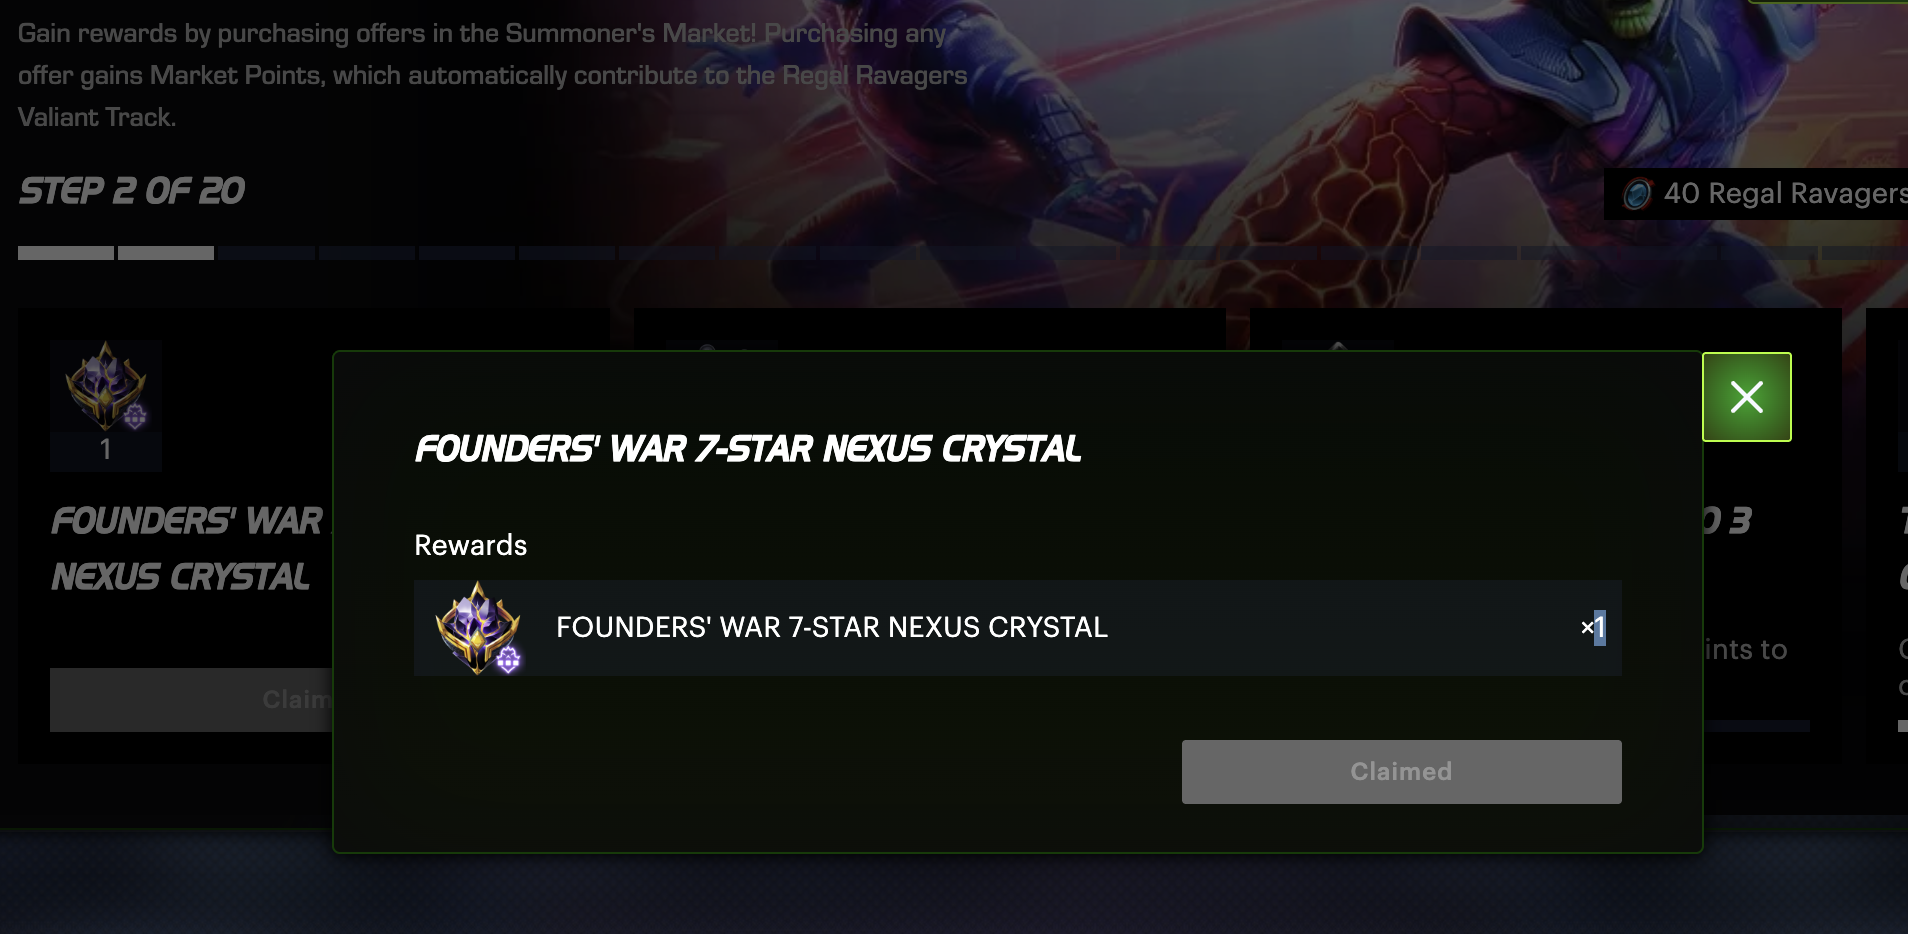Open the 40 Regal Ravagers points label
The image size is (1908, 934).
click(1785, 193)
